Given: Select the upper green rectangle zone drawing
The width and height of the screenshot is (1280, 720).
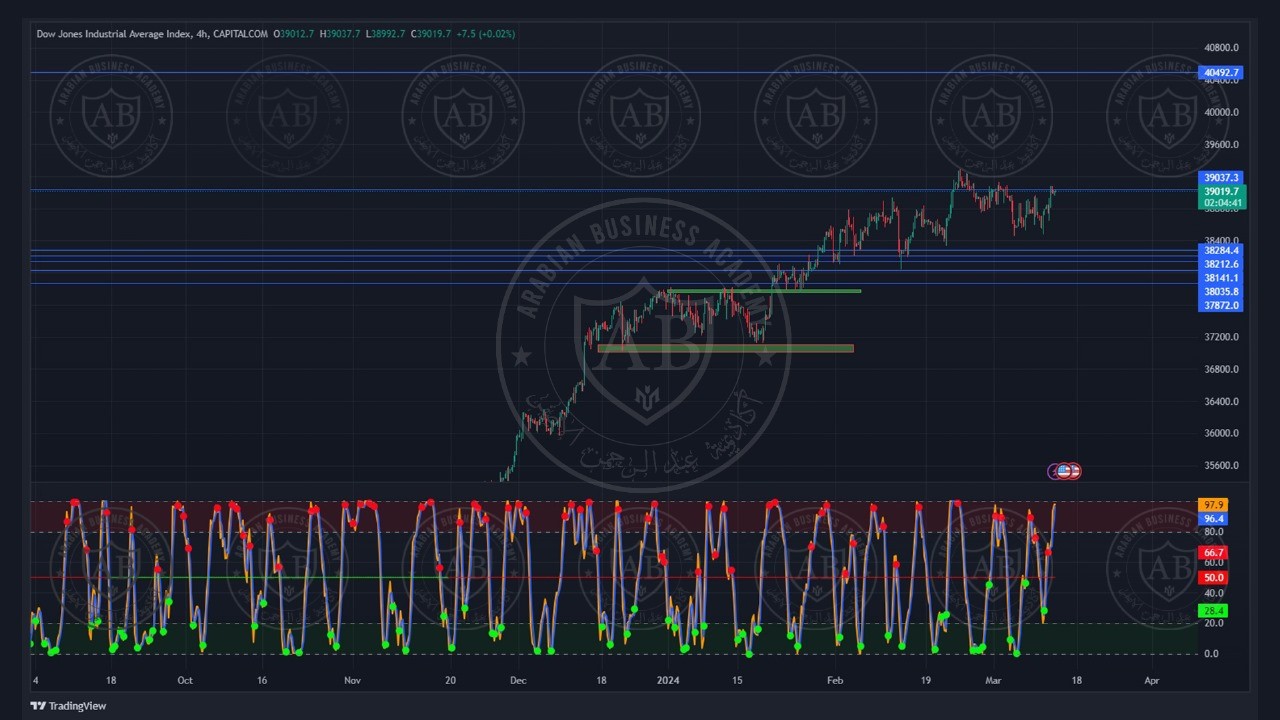Looking at the screenshot, I should 765,291.
